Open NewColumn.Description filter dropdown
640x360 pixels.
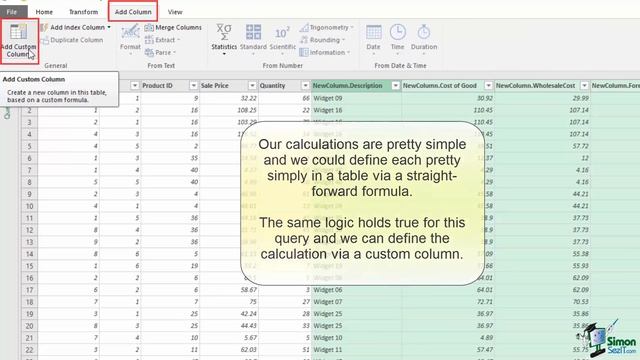coord(396,85)
